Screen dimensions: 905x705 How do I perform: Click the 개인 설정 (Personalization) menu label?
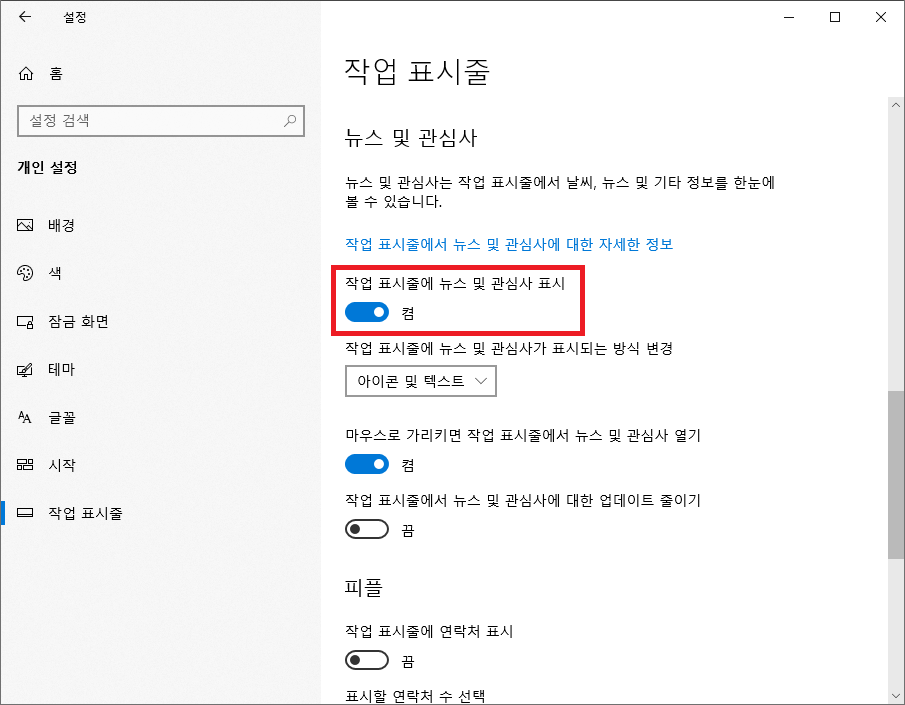click(46, 167)
